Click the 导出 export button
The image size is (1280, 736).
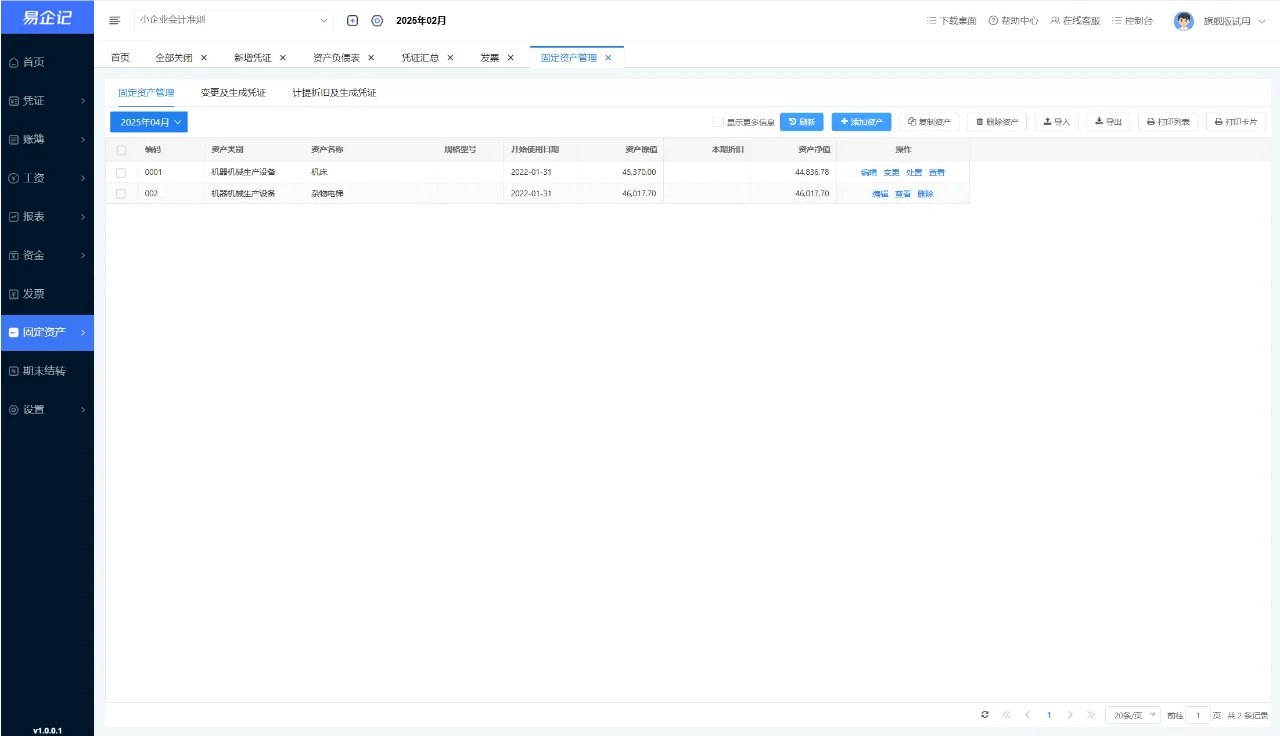click(1108, 122)
